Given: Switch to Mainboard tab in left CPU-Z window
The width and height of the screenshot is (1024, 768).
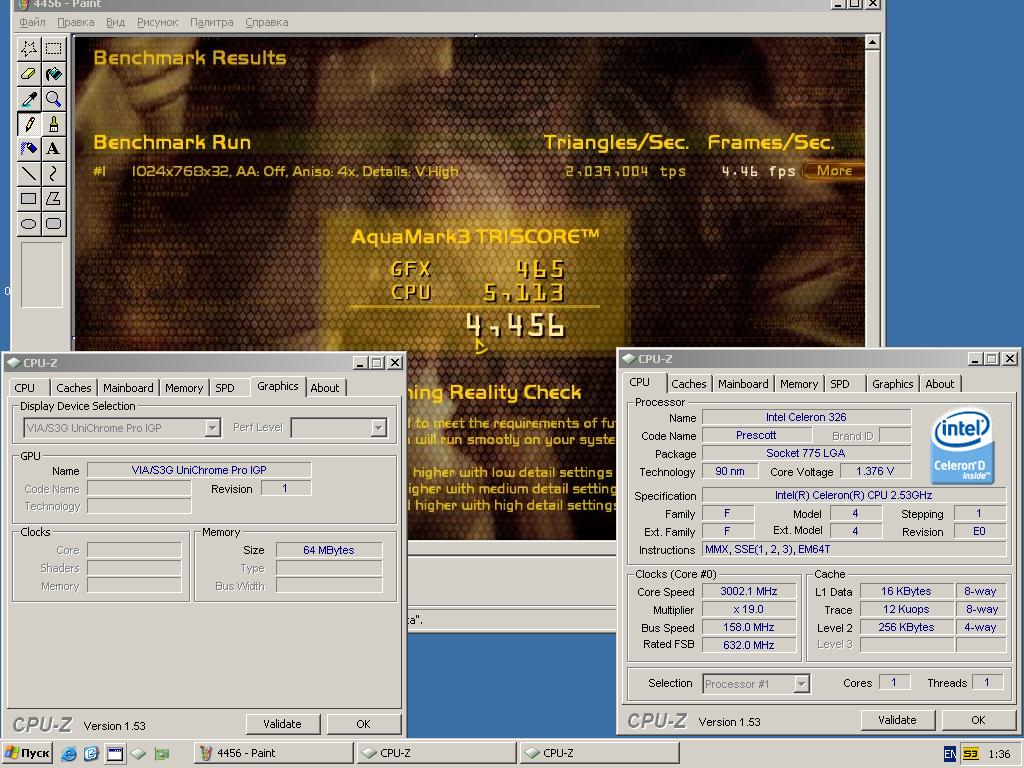Looking at the screenshot, I should point(128,388).
